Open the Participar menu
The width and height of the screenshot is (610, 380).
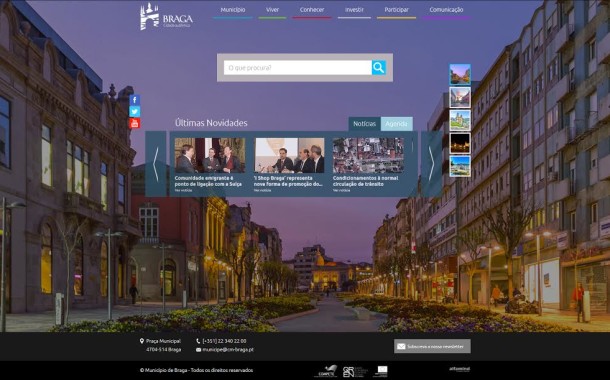click(x=396, y=10)
